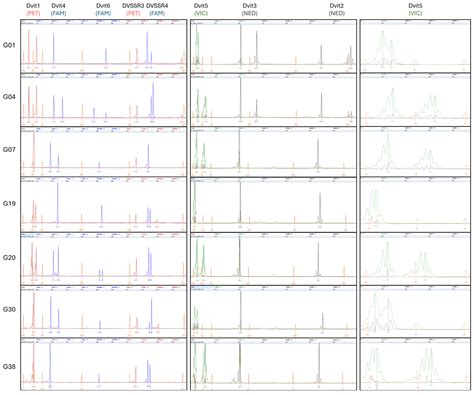This screenshot has width=474, height=395.
Task: Select the Dvit1 marker label
Action: coord(33,6)
